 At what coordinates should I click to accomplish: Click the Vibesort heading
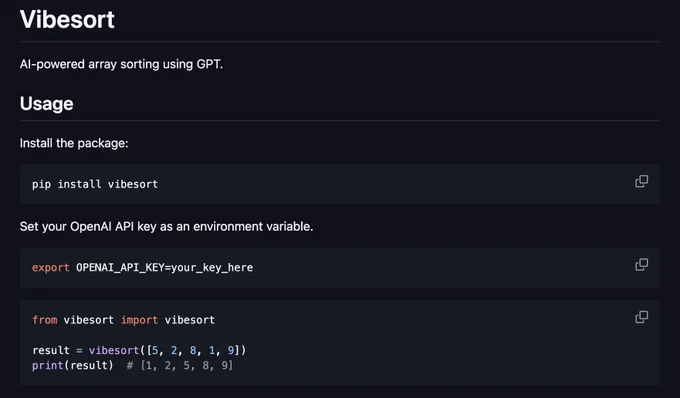(67, 20)
